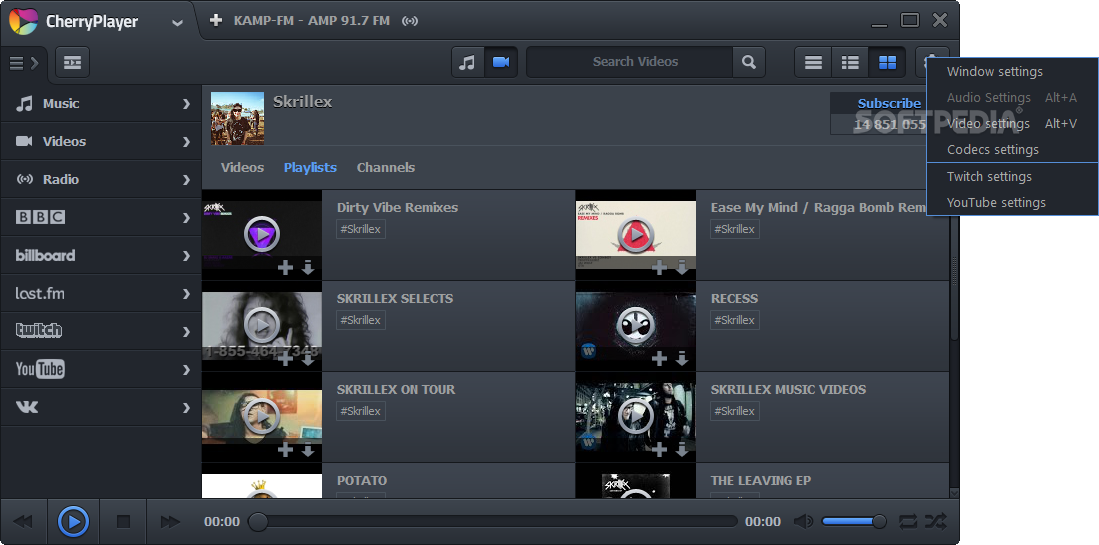Add new tab with plus icon
Image resolution: width=1099 pixels, height=545 pixels.
pos(216,20)
